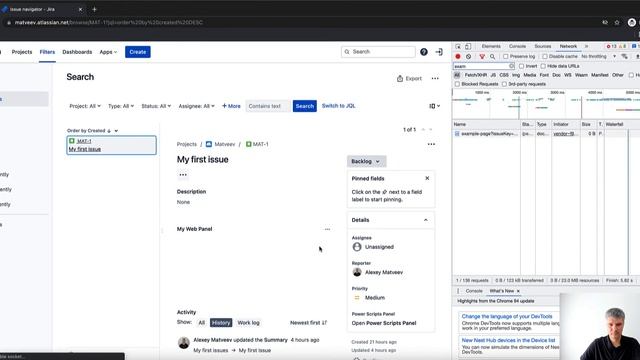The height and width of the screenshot is (360, 640).
Task: Click the Jira top Search box
Action: tap(378, 52)
